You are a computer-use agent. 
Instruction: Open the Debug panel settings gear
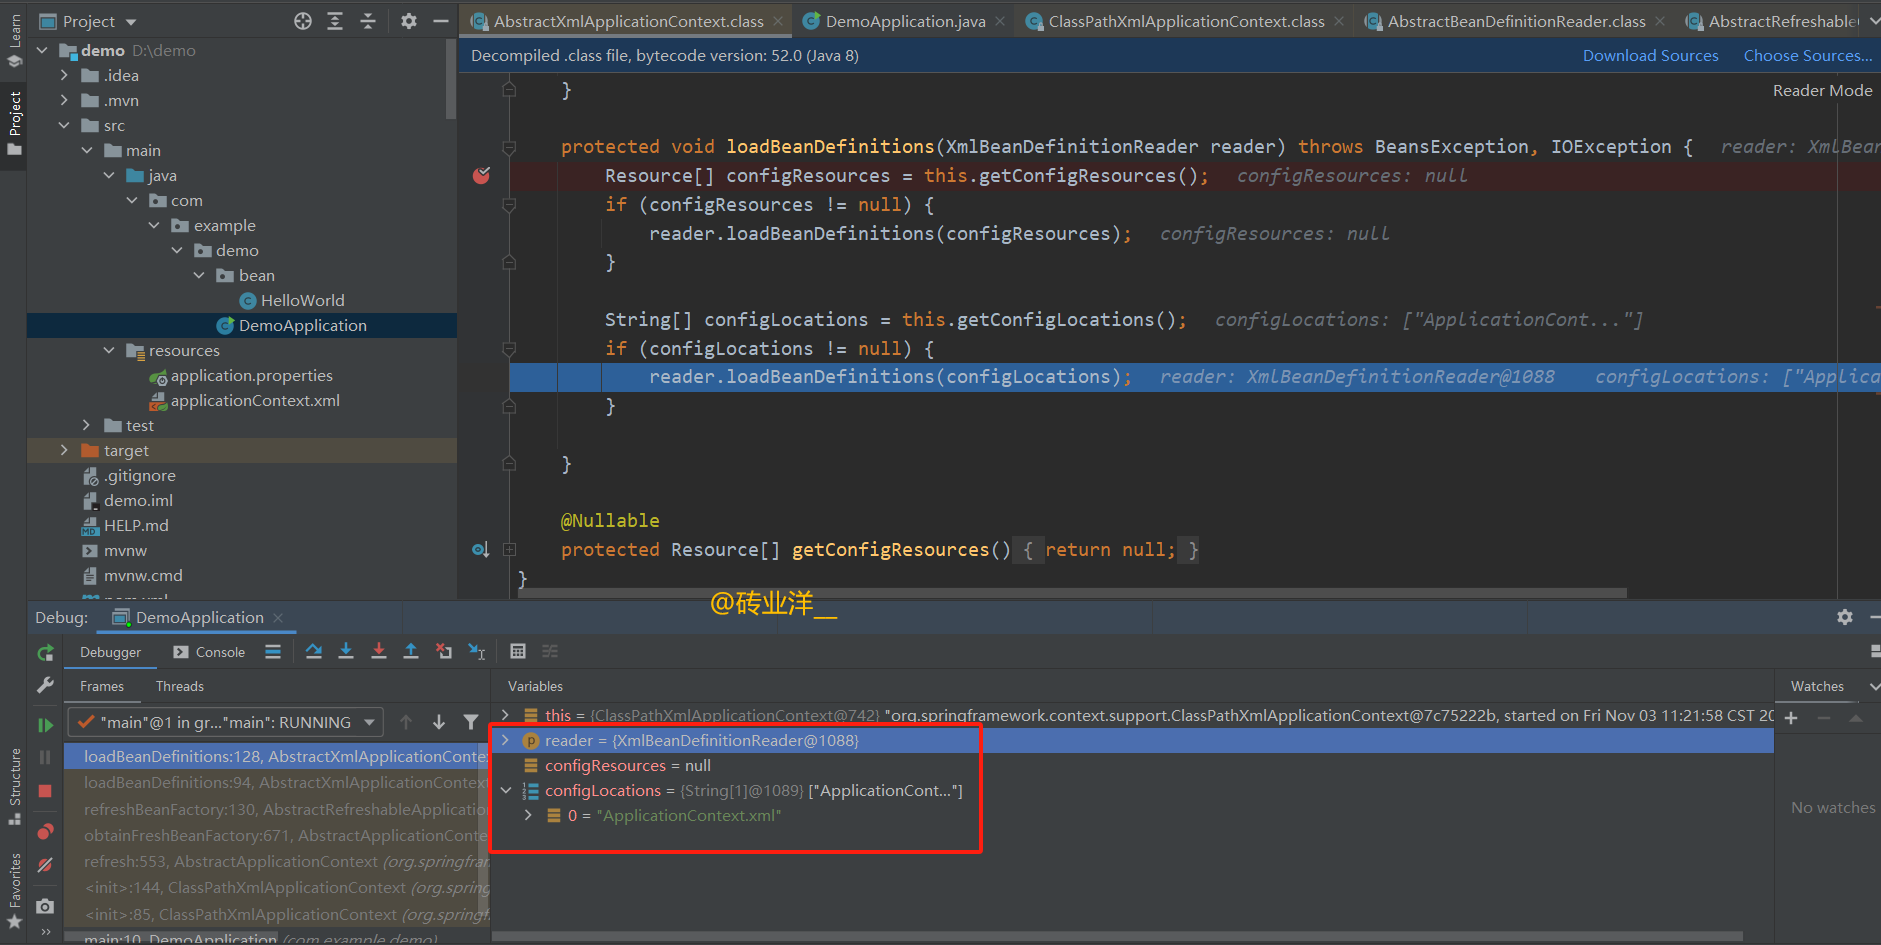point(1845,617)
